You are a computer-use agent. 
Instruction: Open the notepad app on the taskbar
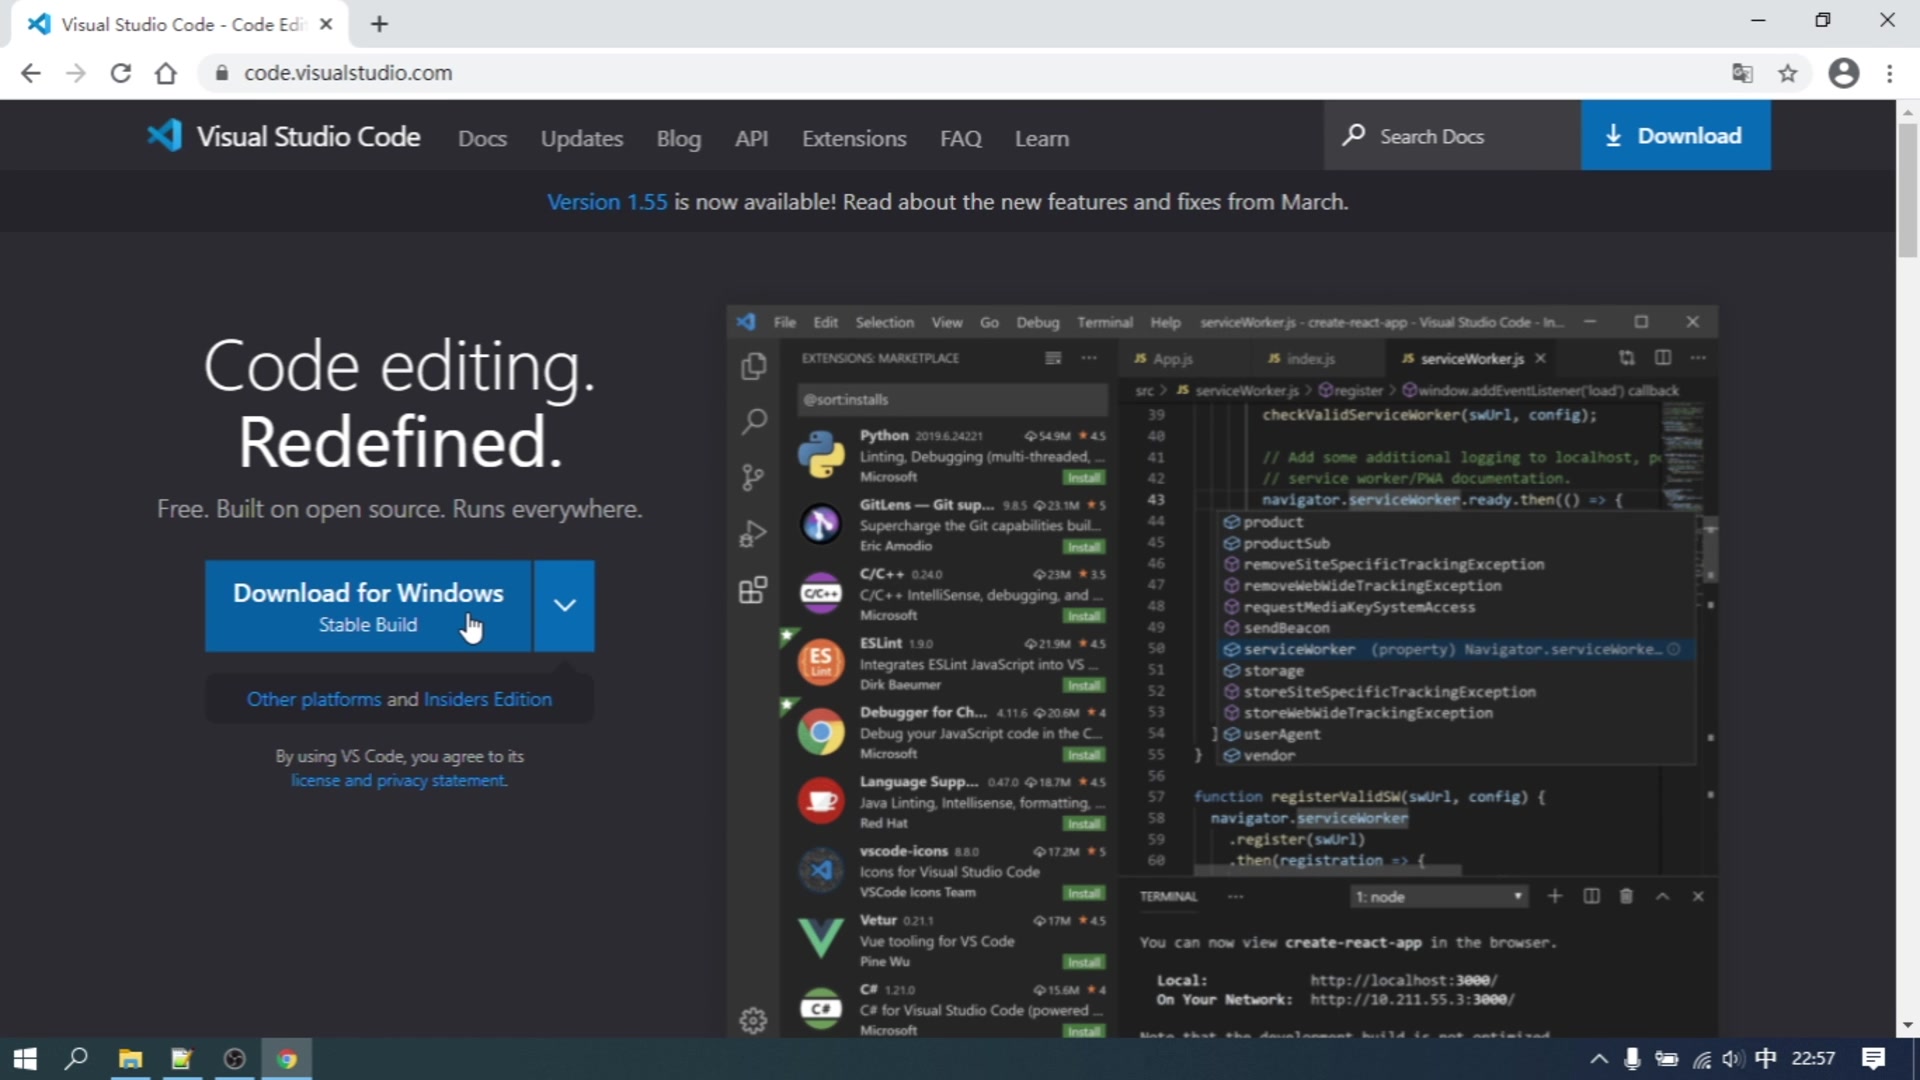(x=181, y=1059)
